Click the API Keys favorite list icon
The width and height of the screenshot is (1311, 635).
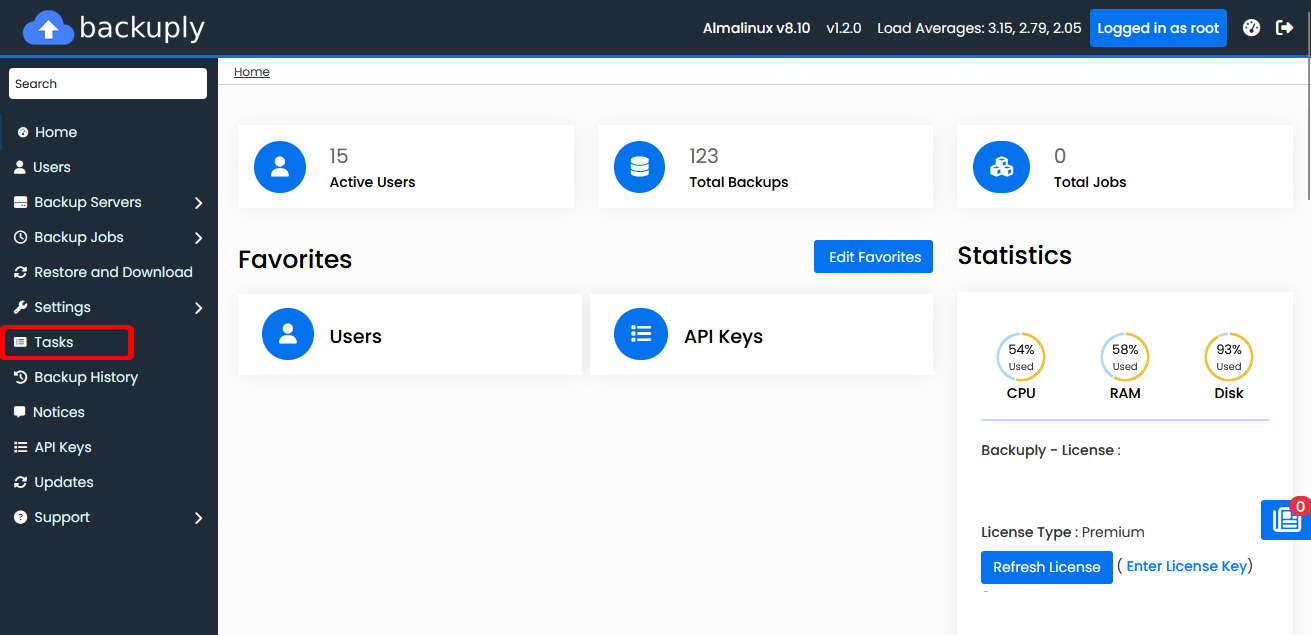pos(641,334)
